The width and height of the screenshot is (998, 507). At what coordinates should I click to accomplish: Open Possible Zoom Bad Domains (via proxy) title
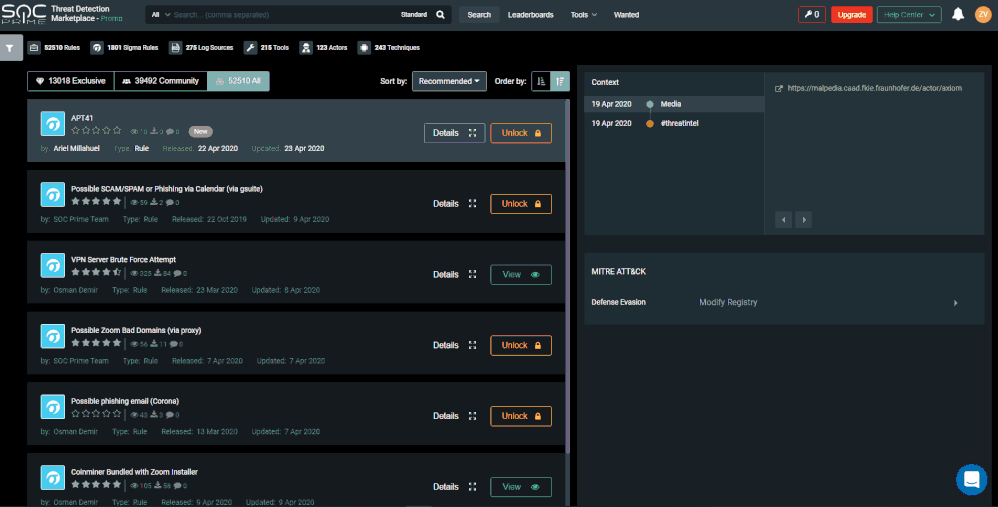(136, 330)
